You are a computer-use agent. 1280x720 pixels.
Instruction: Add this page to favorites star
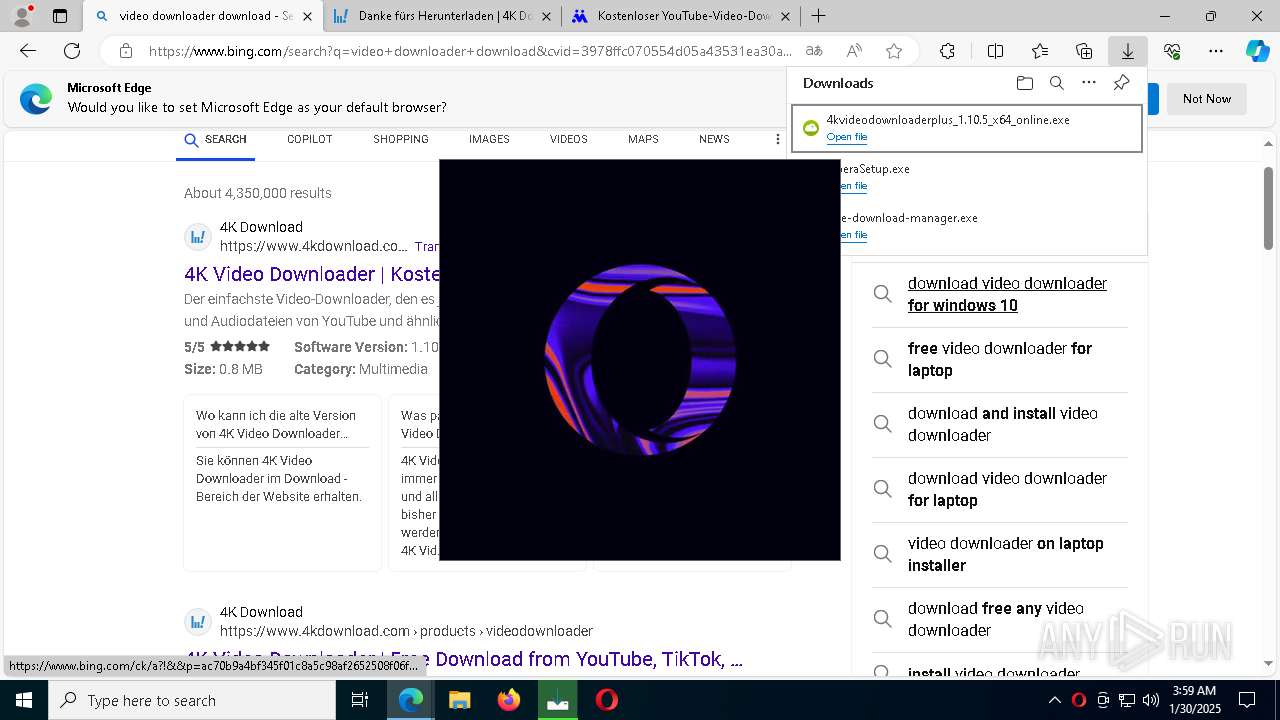(894, 51)
